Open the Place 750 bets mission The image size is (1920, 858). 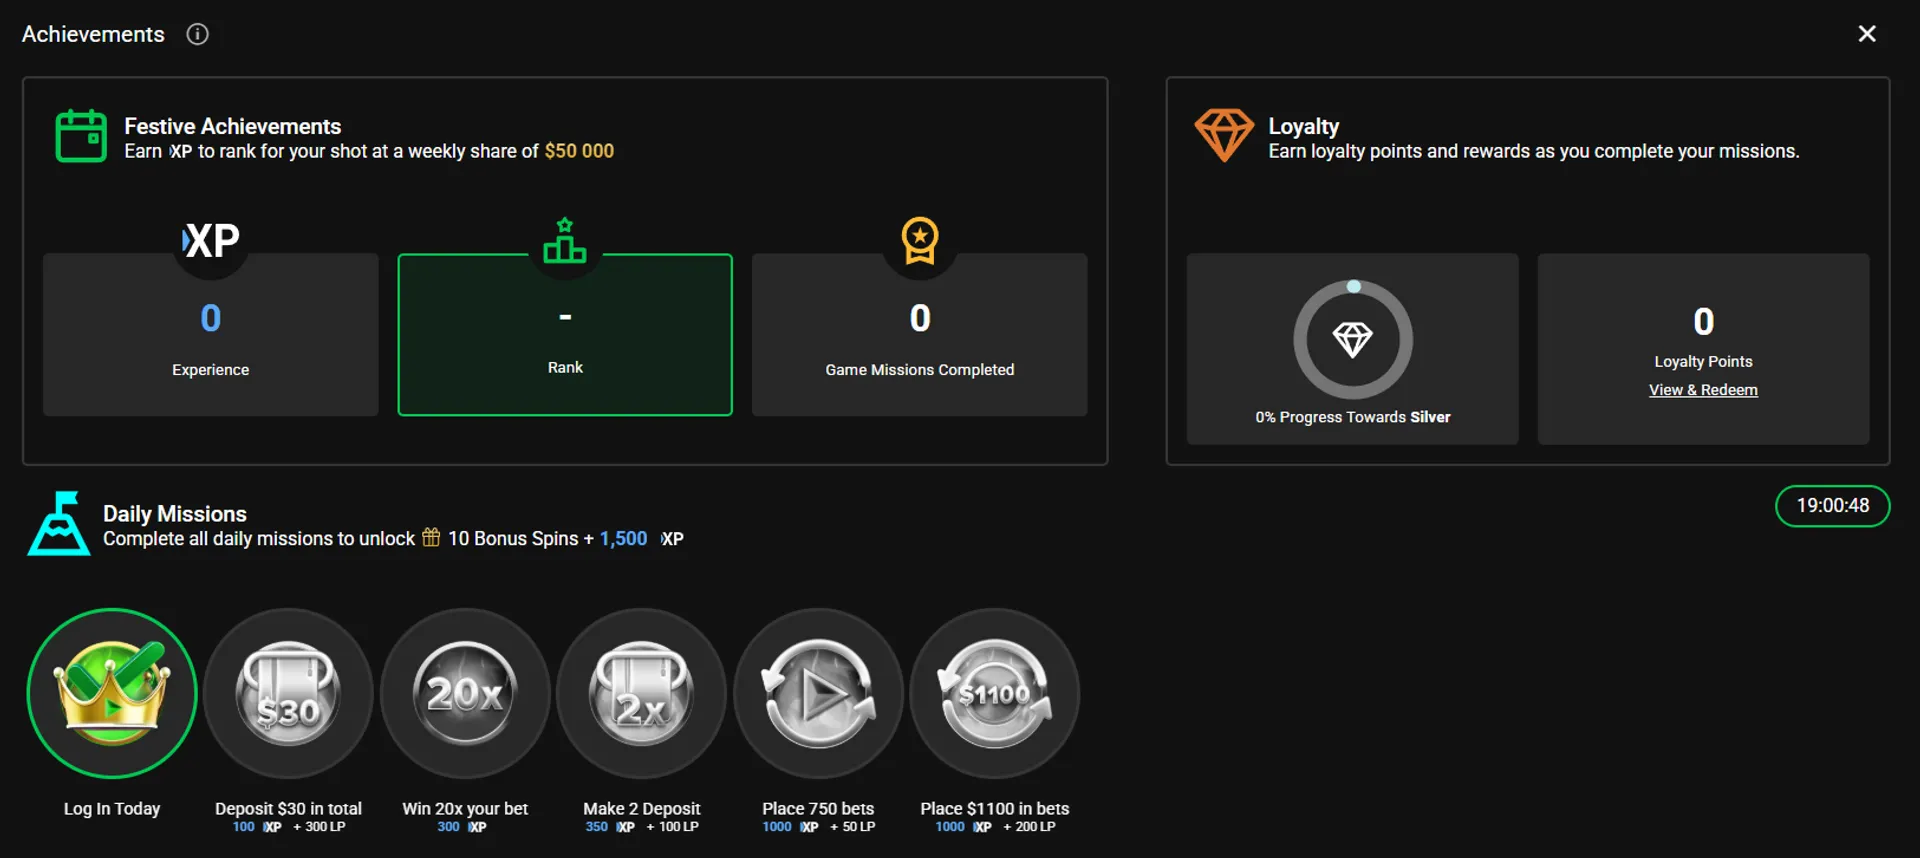point(818,693)
